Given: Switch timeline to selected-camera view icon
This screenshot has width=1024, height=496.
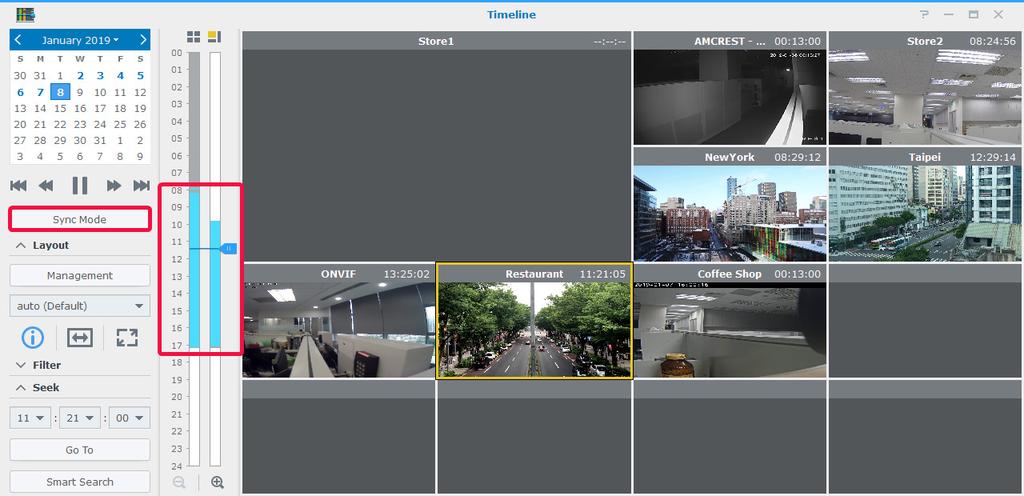Looking at the screenshot, I should click(x=214, y=37).
